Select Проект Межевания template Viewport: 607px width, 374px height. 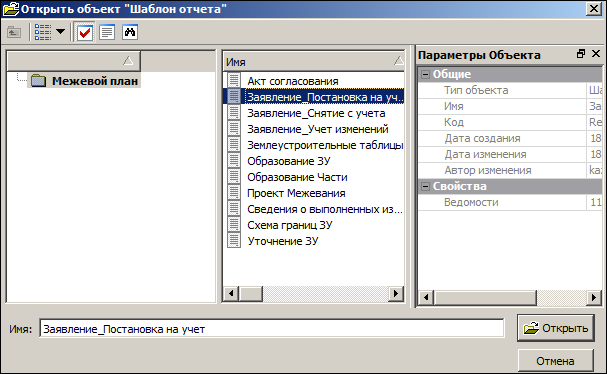[296, 193]
